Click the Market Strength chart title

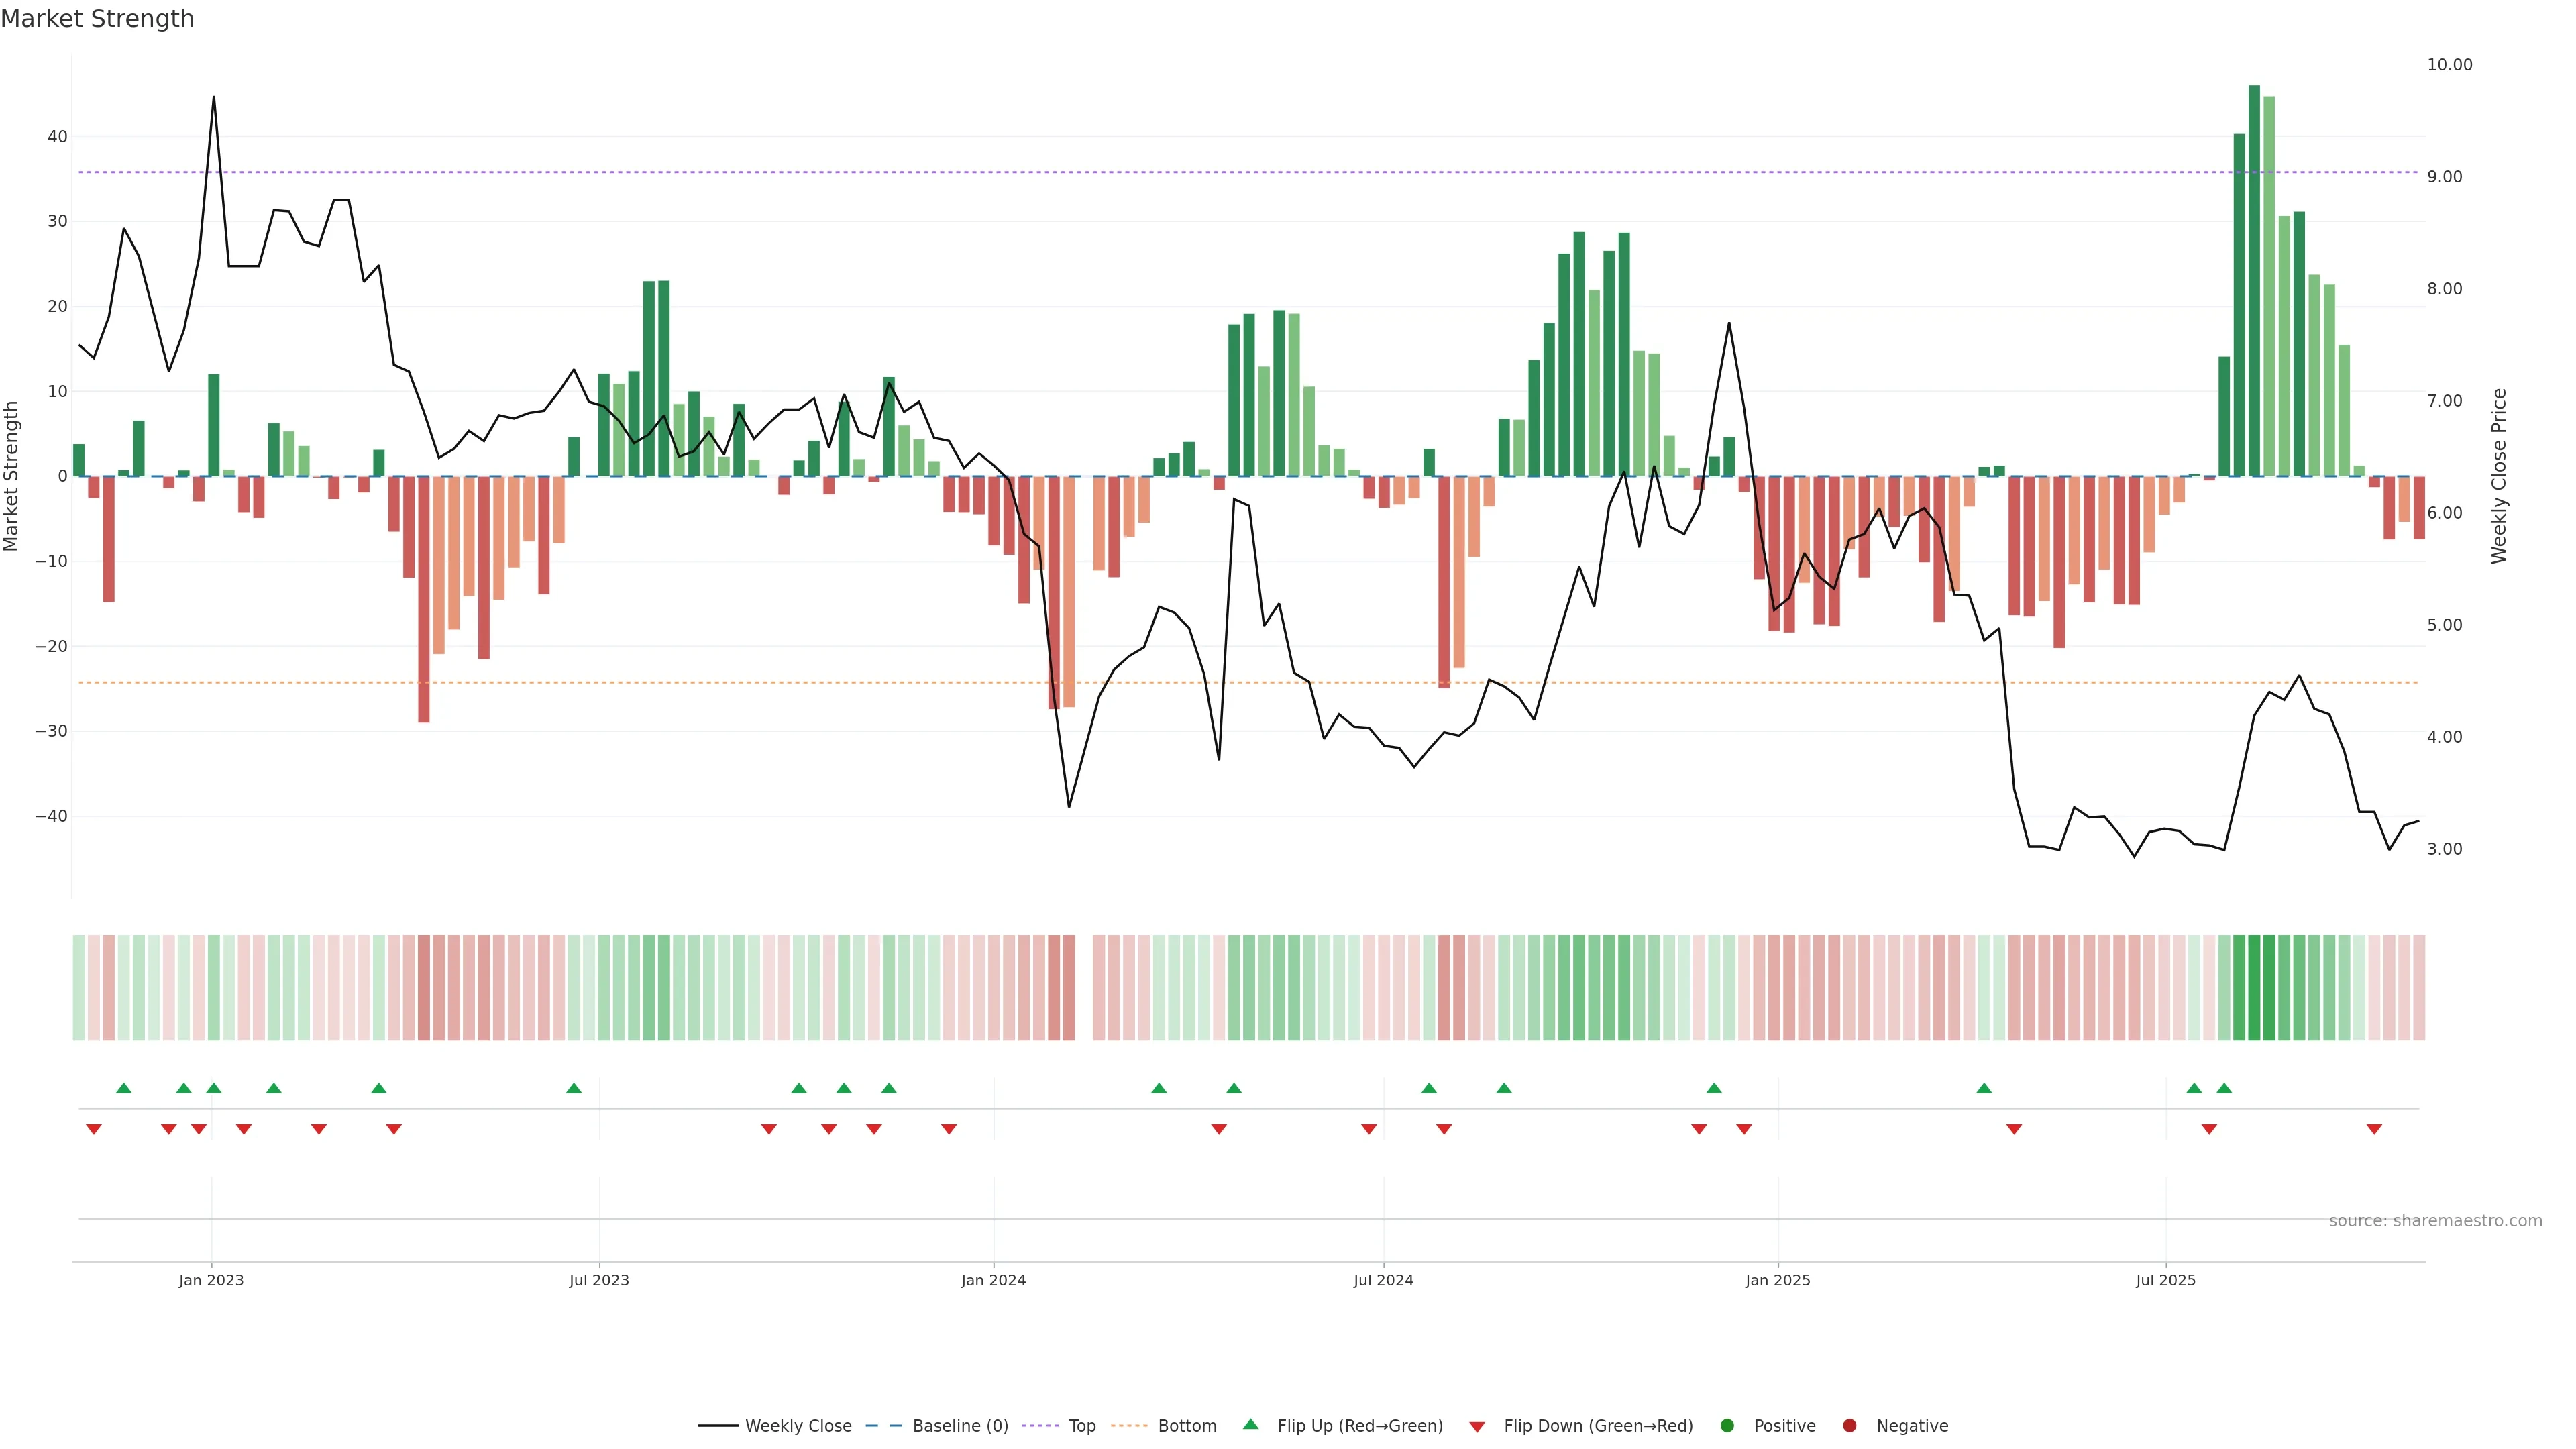click(97, 19)
